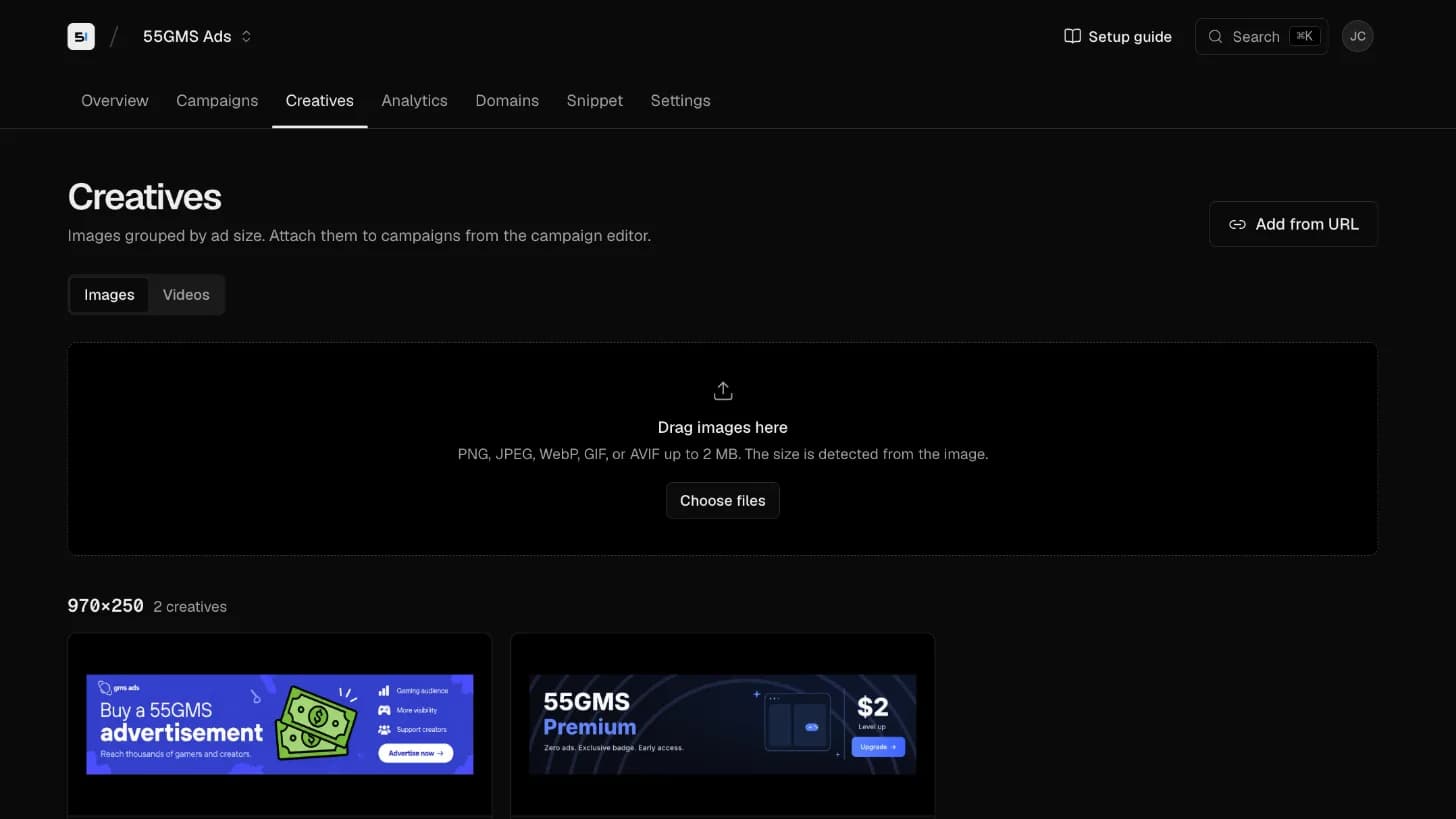Open the 55GMS Premium creative thumbnail
This screenshot has width=1456, height=819.
[x=722, y=724]
